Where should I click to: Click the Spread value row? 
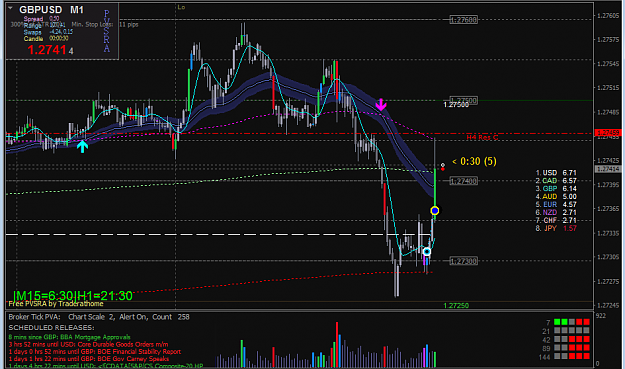click(x=41, y=19)
